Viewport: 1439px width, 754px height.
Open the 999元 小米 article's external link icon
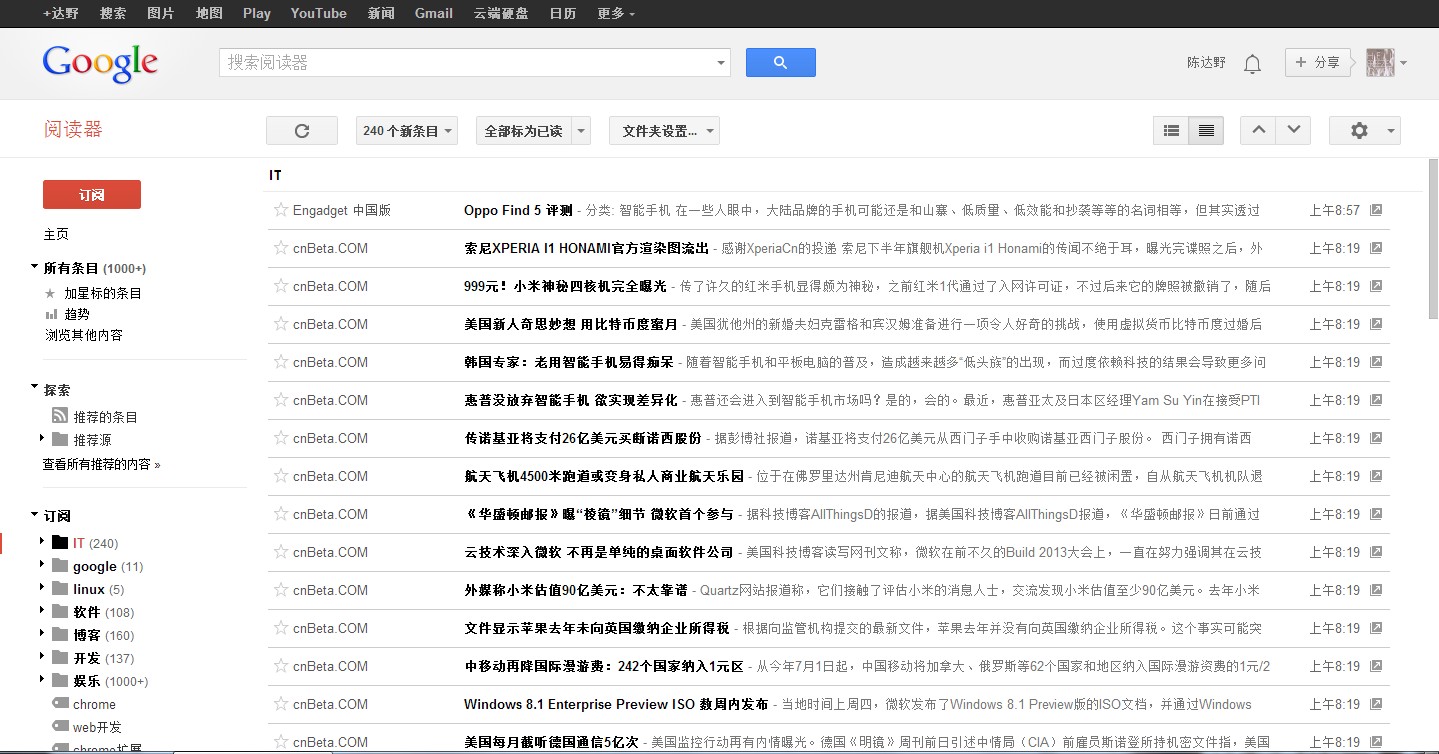click(x=1376, y=286)
